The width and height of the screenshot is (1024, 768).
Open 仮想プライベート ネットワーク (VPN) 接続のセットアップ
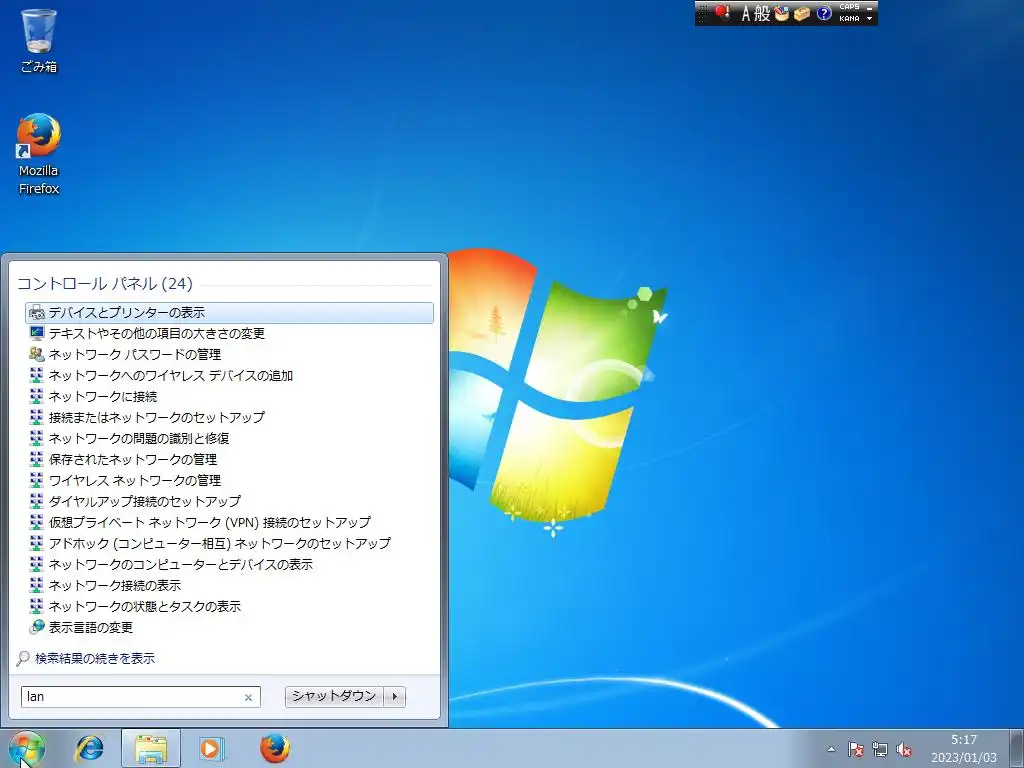[229, 522]
